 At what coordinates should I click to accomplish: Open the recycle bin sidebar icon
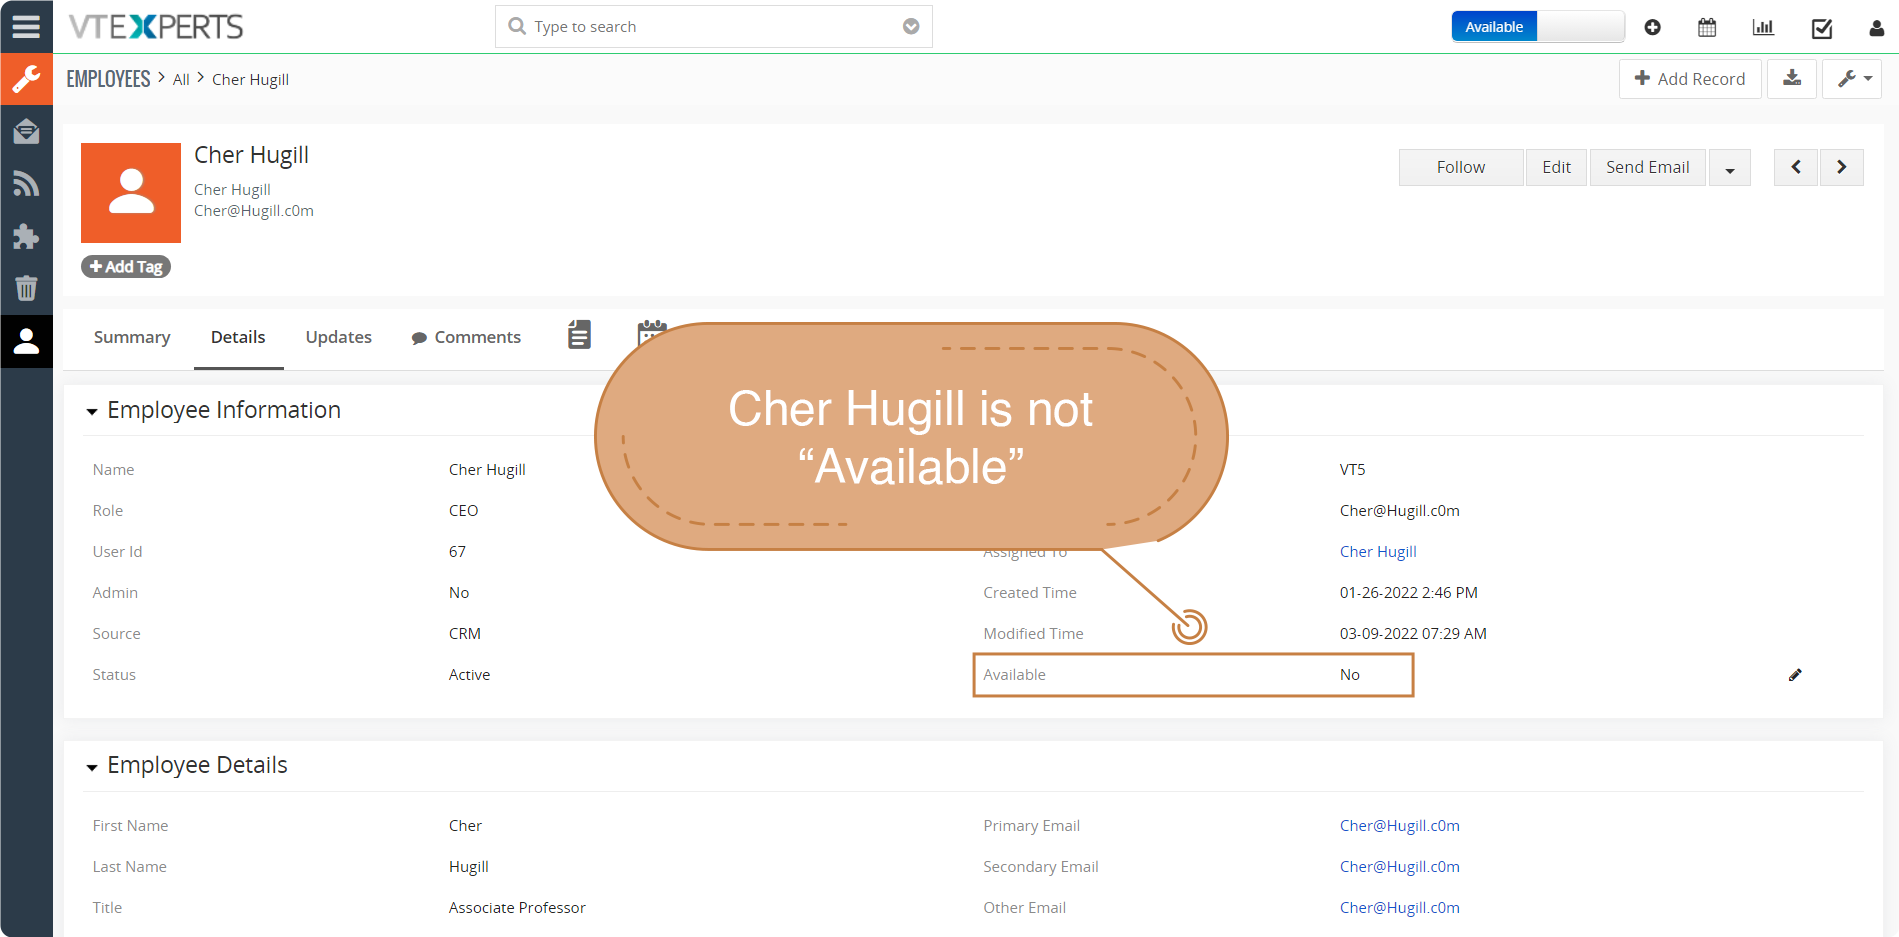pyautogui.click(x=26, y=289)
